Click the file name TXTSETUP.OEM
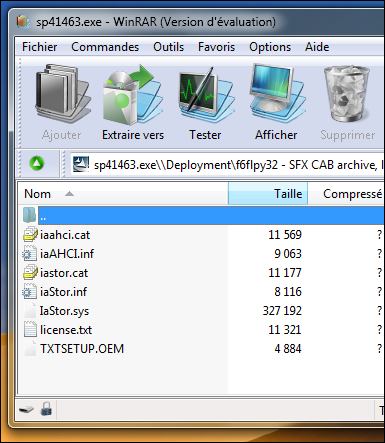The image size is (385, 443). point(82,349)
